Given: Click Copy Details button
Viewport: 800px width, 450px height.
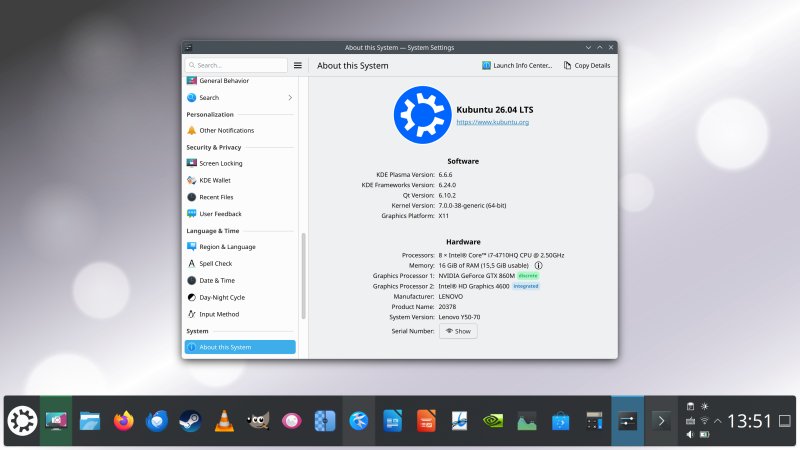Looking at the screenshot, I should click(587, 65).
